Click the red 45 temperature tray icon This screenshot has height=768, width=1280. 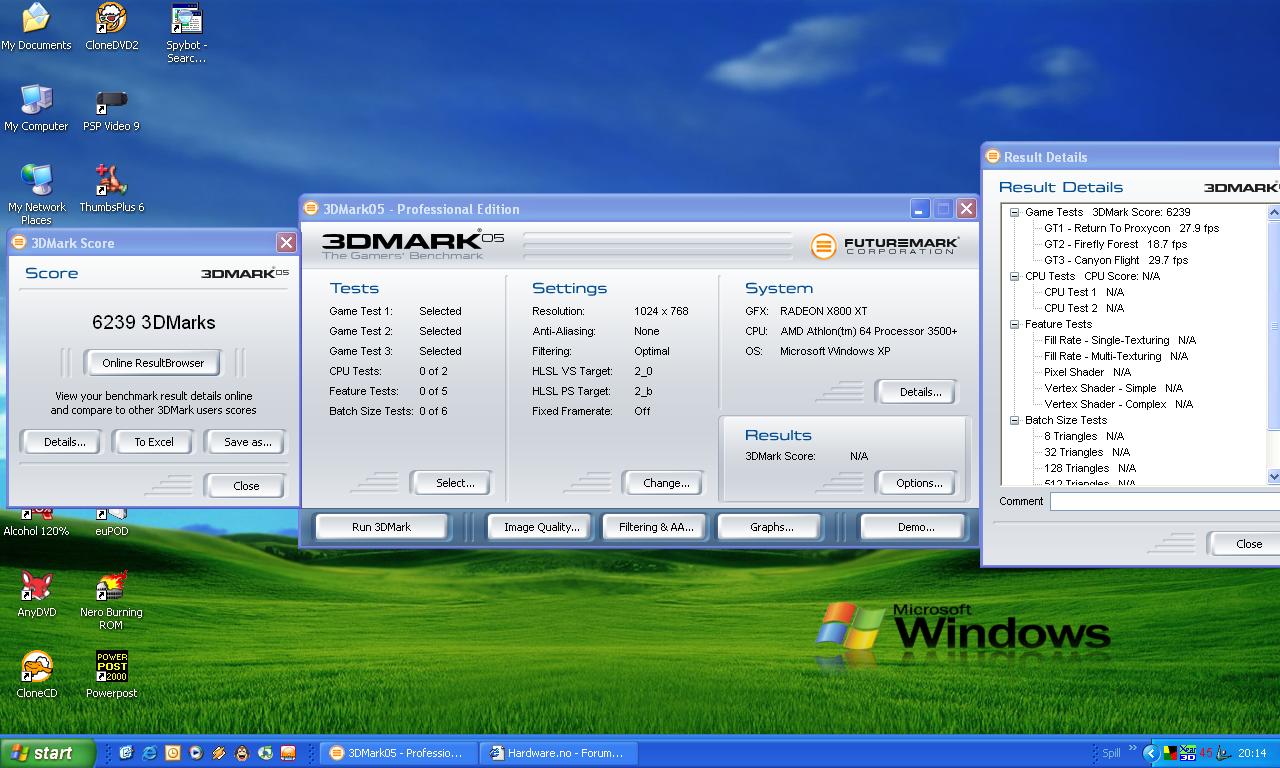pos(1206,753)
